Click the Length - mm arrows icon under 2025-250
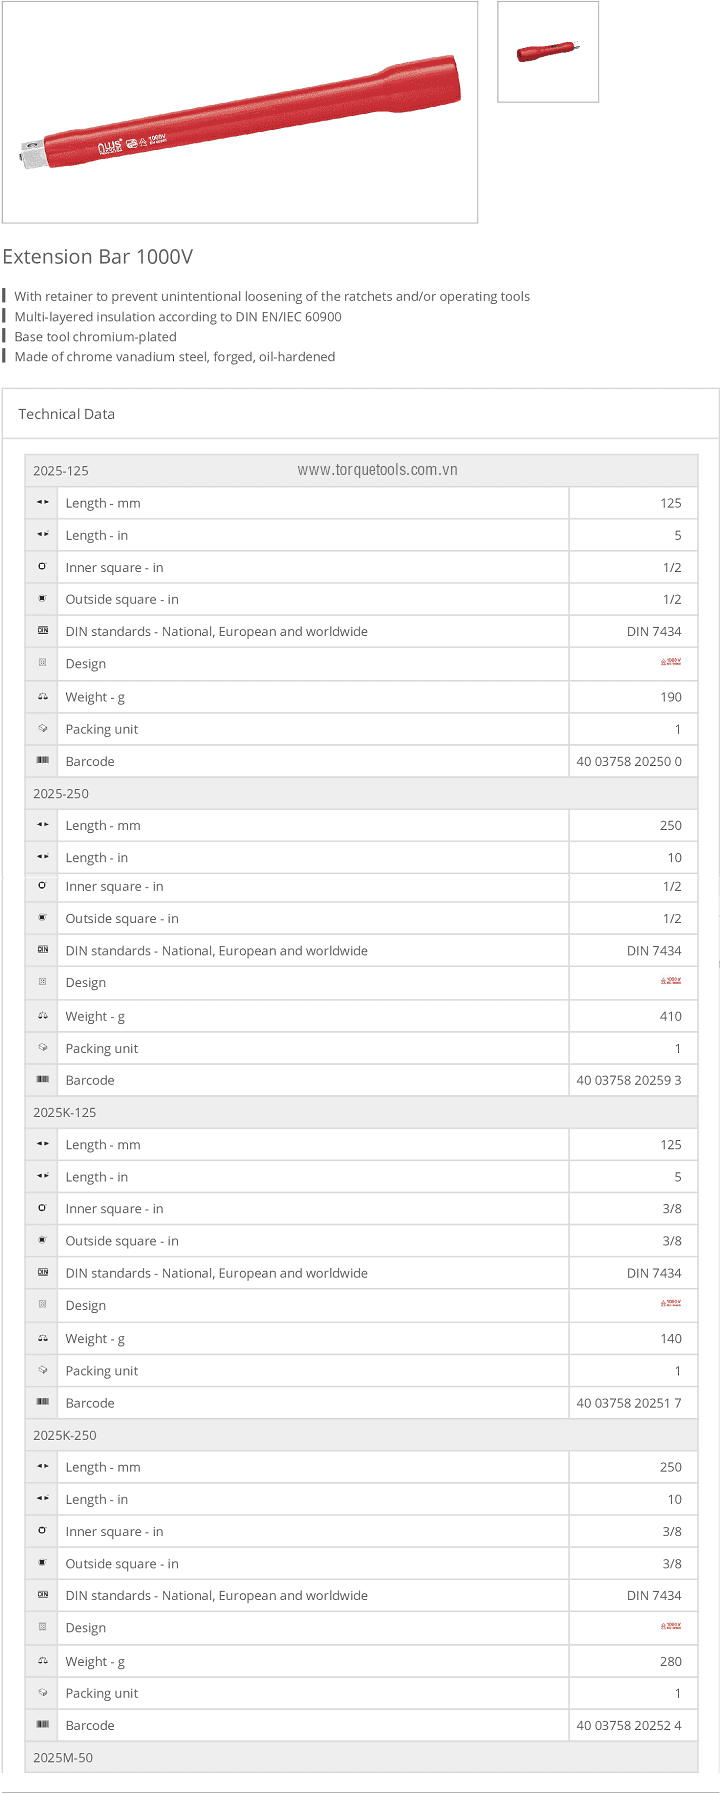Image resolution: width=720 pixels, height=1794 pixels. (x=42, y=825)
